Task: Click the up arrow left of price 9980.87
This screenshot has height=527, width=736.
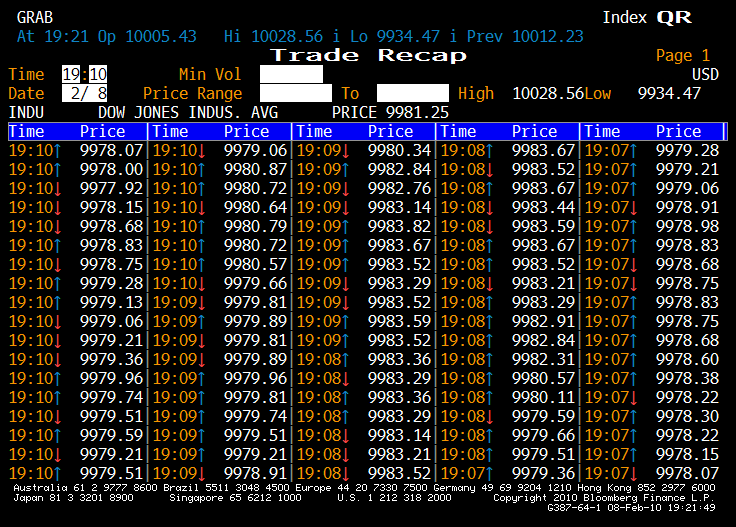Action: pyautogui.click(x=201, y=169)
